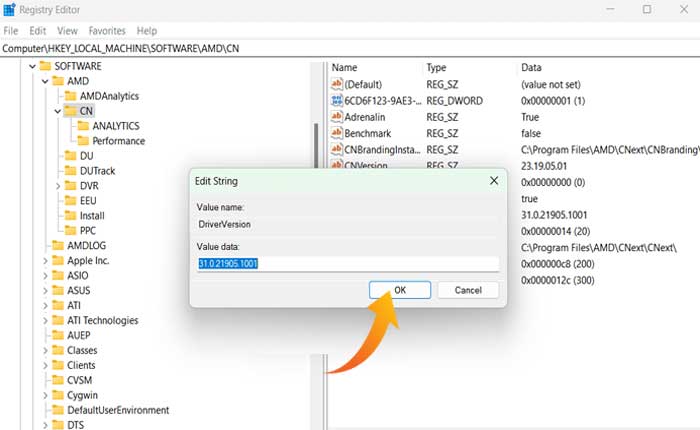Click the Value data text field

coord(347,264)
